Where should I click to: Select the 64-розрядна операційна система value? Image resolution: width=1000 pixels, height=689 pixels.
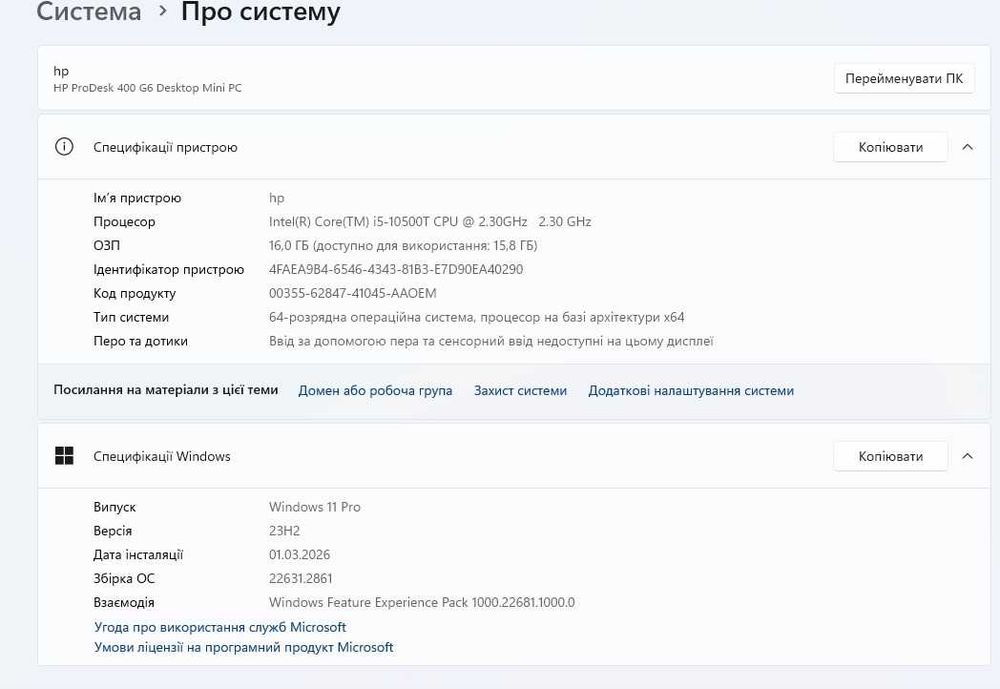pyautogui.click(x=476, y=317)
